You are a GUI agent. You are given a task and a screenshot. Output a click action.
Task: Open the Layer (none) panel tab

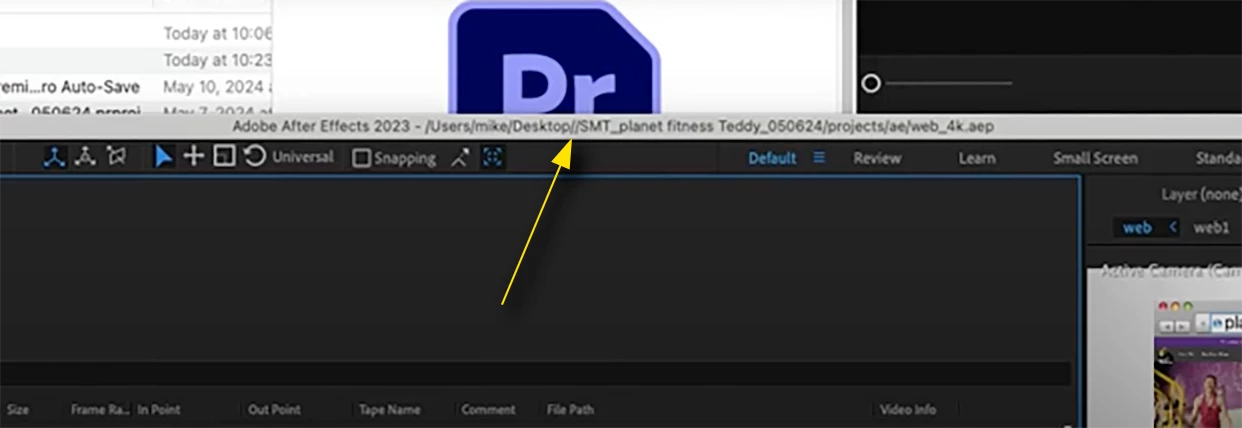pyautogui.click(x=1201, y=194)
